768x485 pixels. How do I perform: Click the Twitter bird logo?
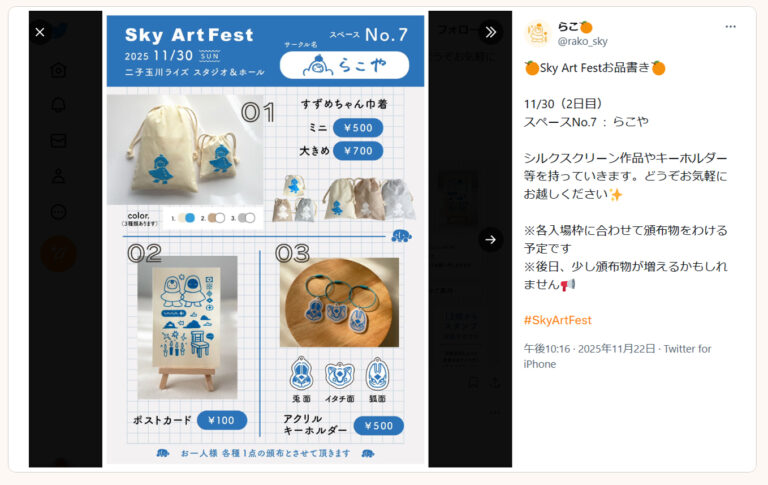coord(60,30)
